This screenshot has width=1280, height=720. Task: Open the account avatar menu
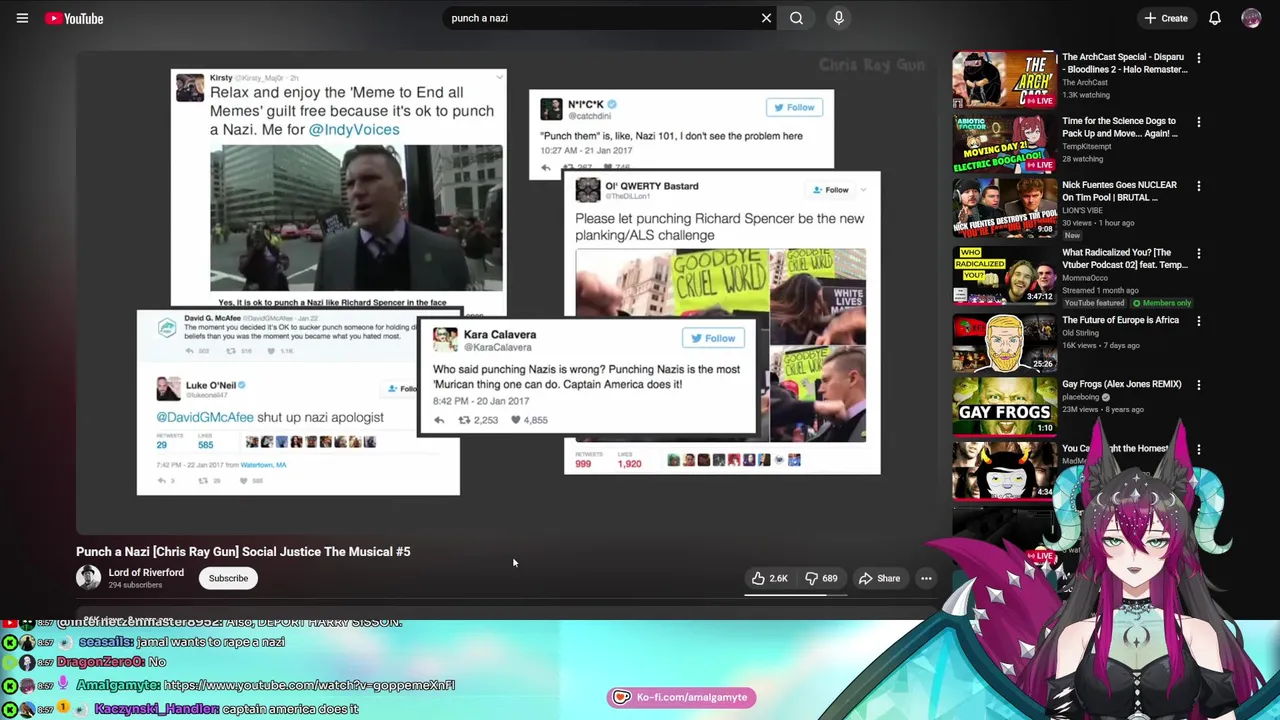(x=1251, y=18)
